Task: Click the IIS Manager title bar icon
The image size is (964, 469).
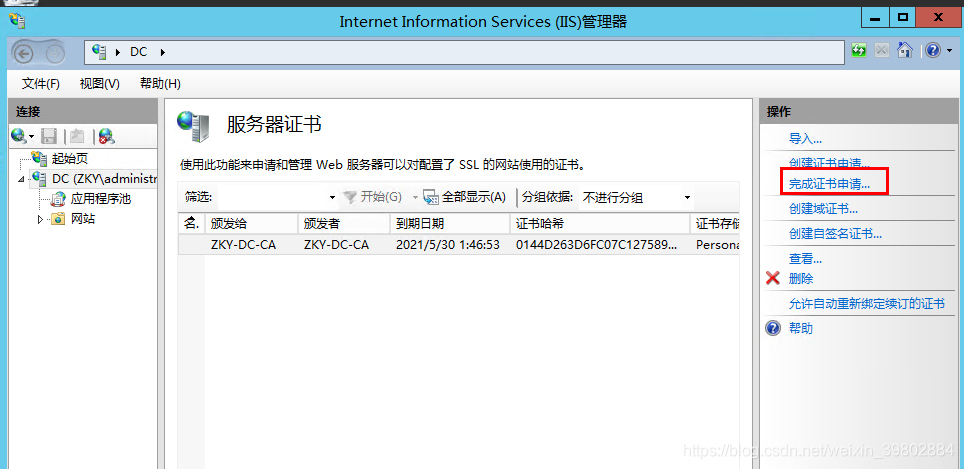Action: tap(17, 22)
